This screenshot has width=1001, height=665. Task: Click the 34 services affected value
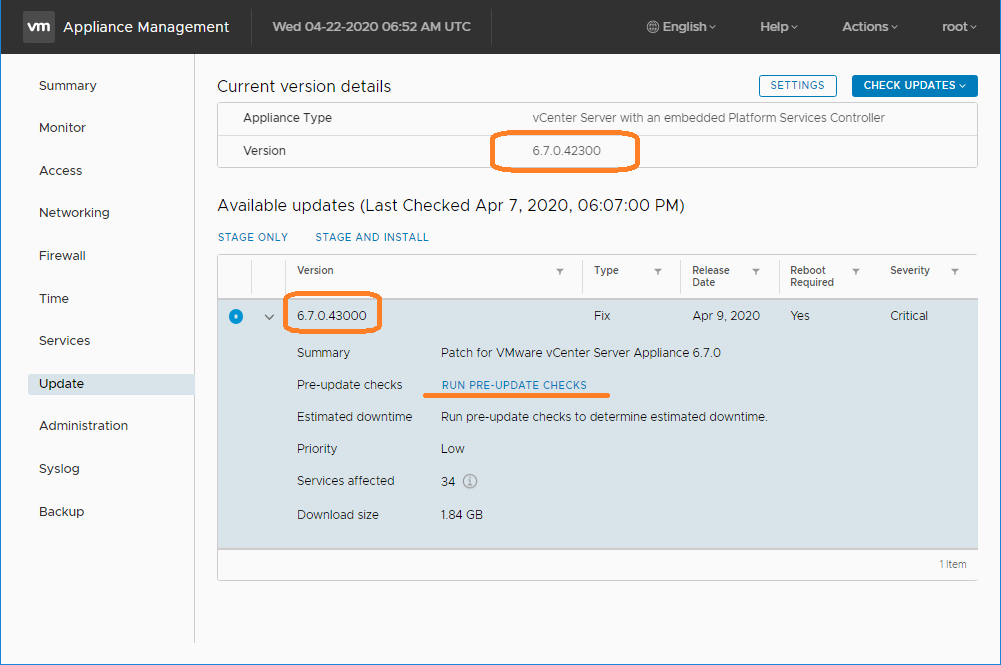(x=448, y=482)
